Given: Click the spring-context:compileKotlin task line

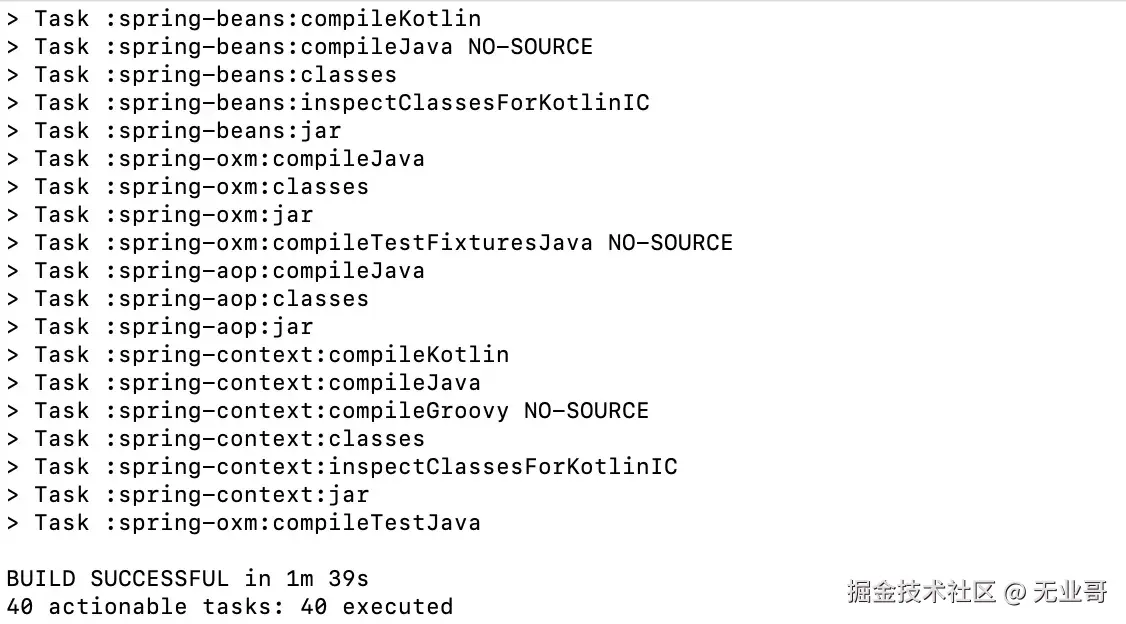Looking at the screenshot, I should pyautogui.click(x=257, y=355).
